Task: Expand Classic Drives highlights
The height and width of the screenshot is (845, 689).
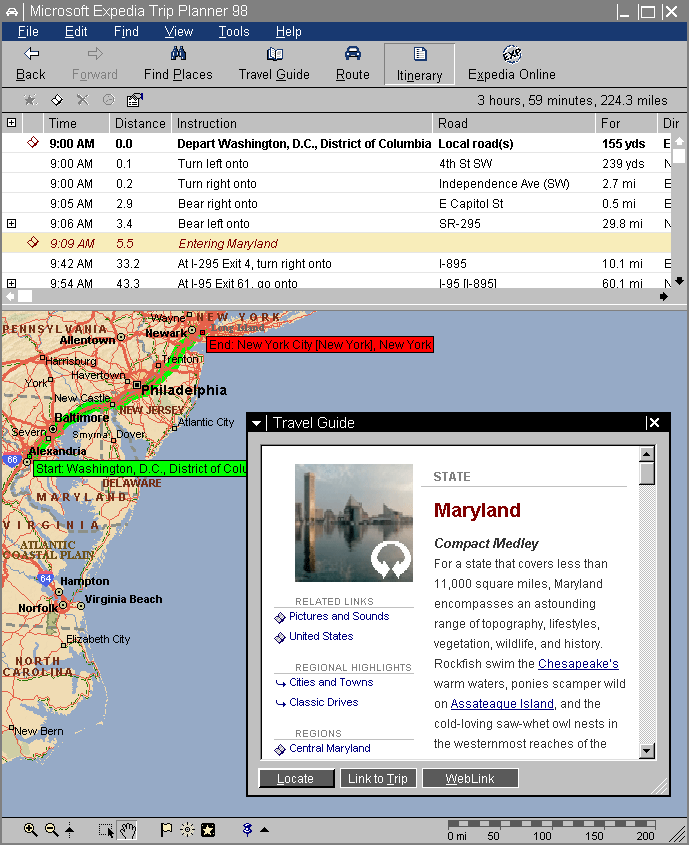Action: point(323,702)
